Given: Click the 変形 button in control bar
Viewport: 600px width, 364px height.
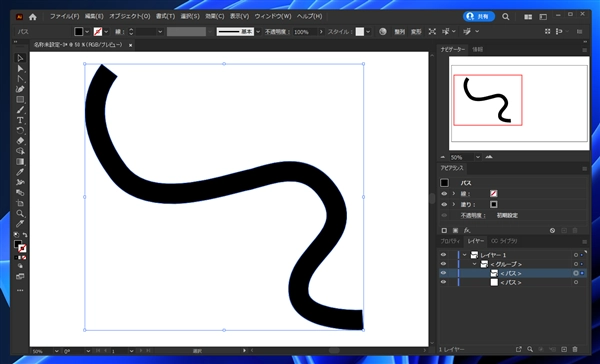Looking at the screenshot, I should [x=416, y=32].
